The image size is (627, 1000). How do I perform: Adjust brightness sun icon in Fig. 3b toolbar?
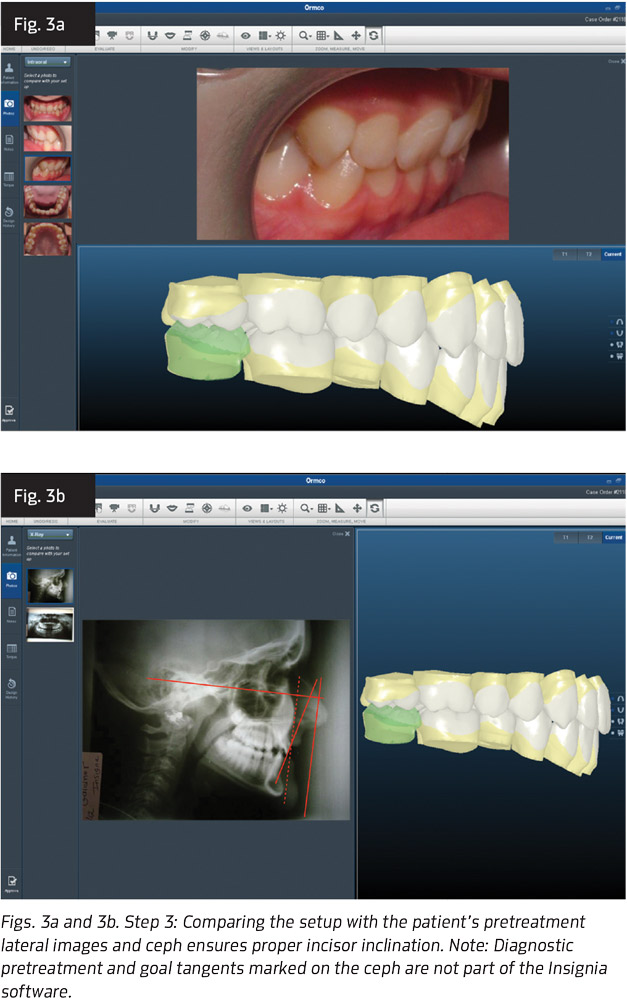pos(279,509)
